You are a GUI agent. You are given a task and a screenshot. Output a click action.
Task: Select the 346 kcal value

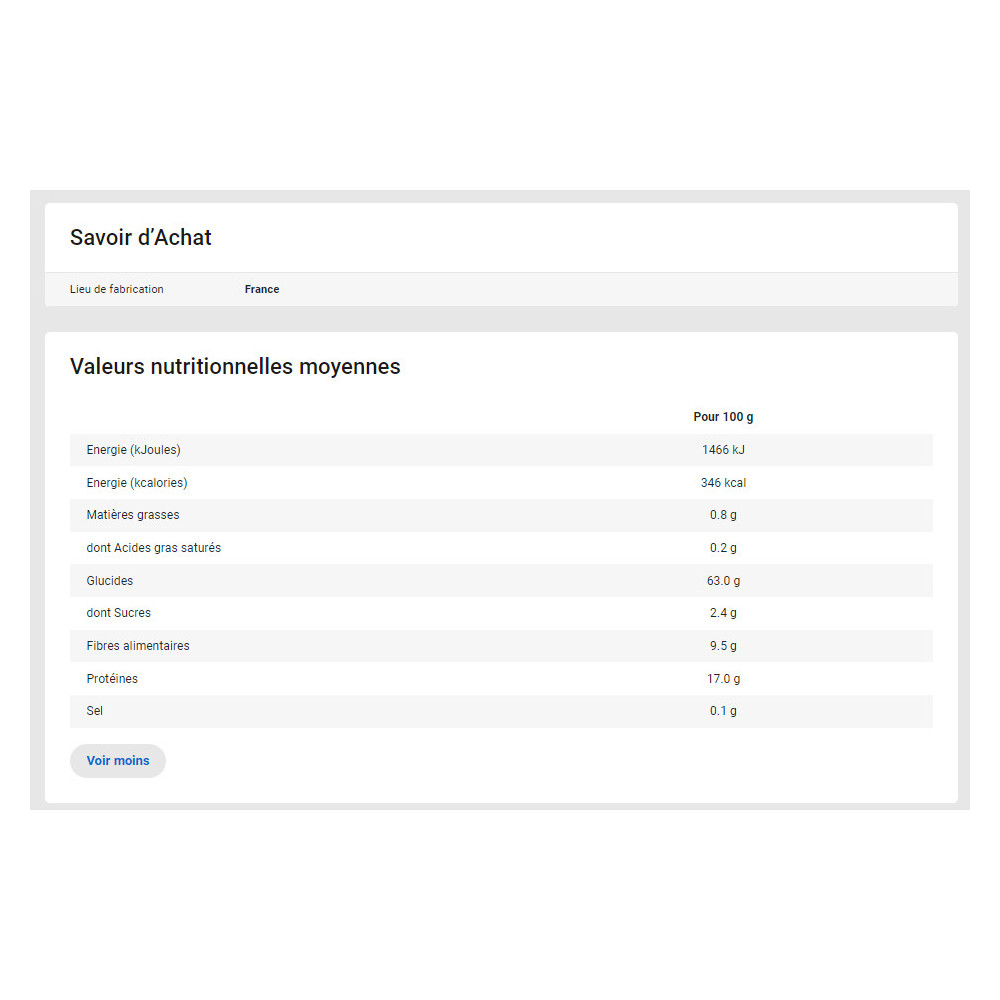(x=723, y=483)
